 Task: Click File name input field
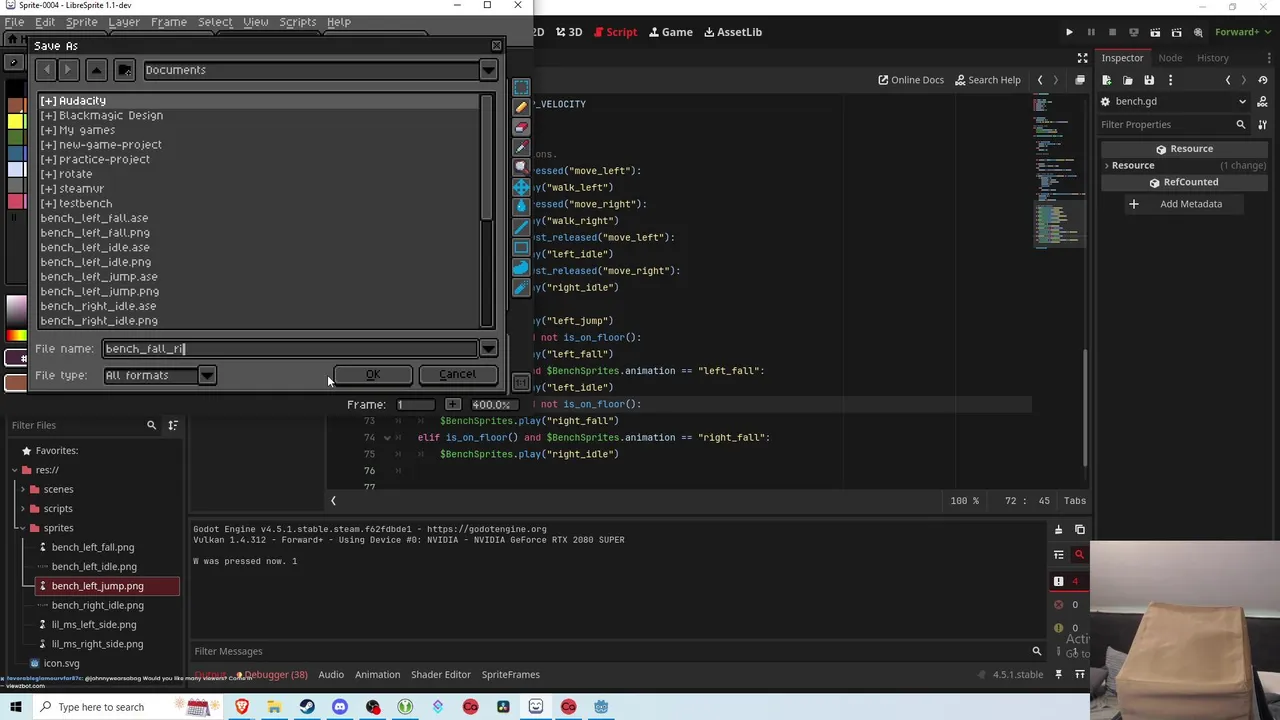click(290, 349)
